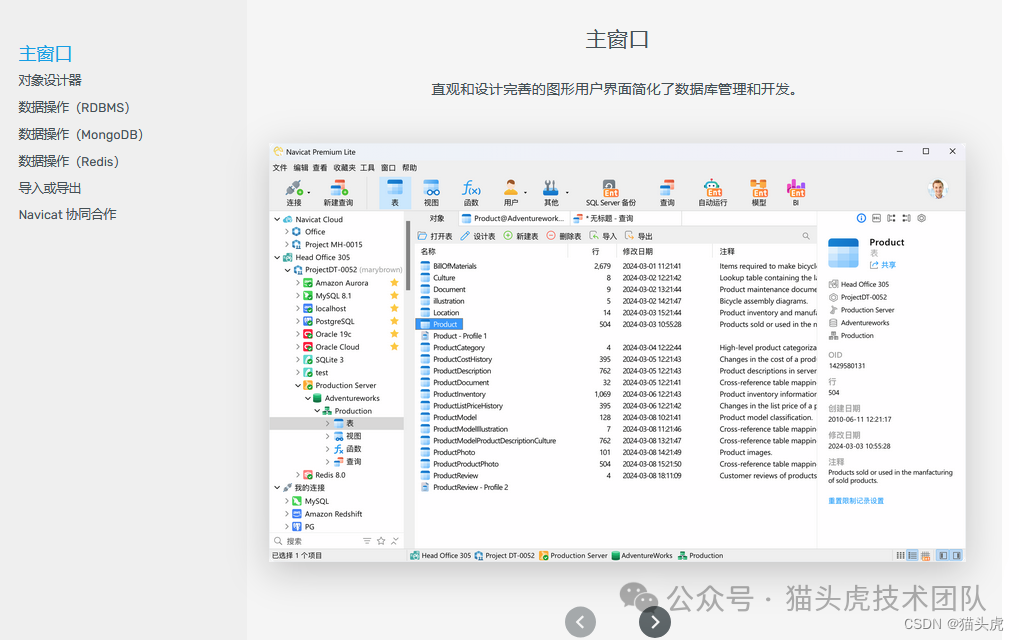Switch to detail view icon in status bar
The image size is (1019, 640).
(912, 556)
